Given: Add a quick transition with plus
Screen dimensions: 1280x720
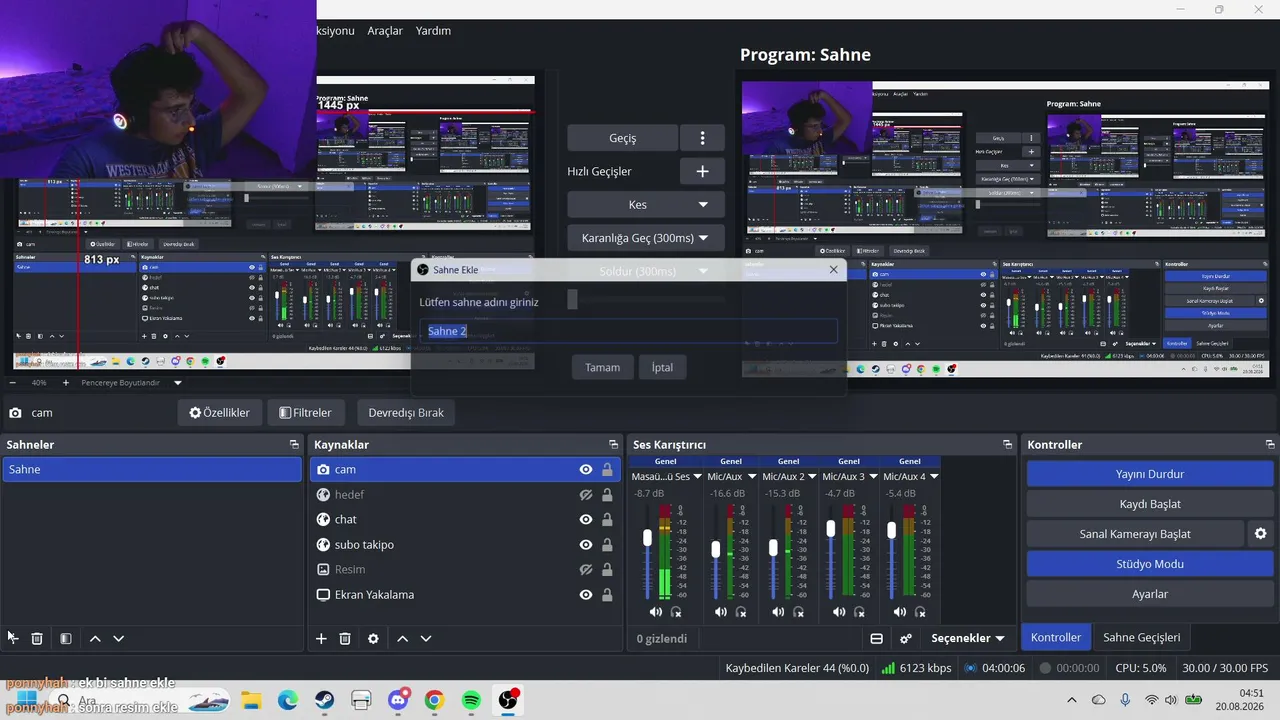Looking at the screenshot, I should (x=702, y=171).
